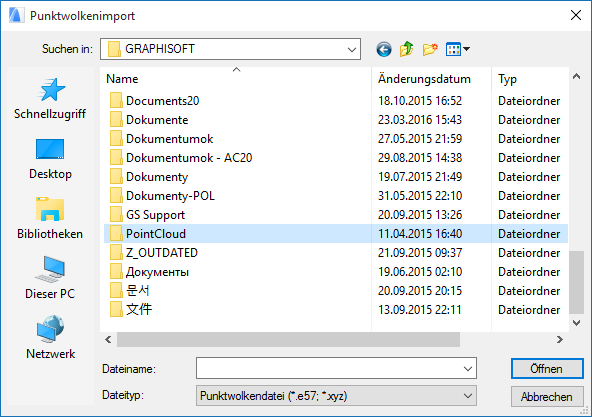This screenshot has width=592, height=417.
Task: Click the 文件 folder icon
Action: [x=116, y=309]
